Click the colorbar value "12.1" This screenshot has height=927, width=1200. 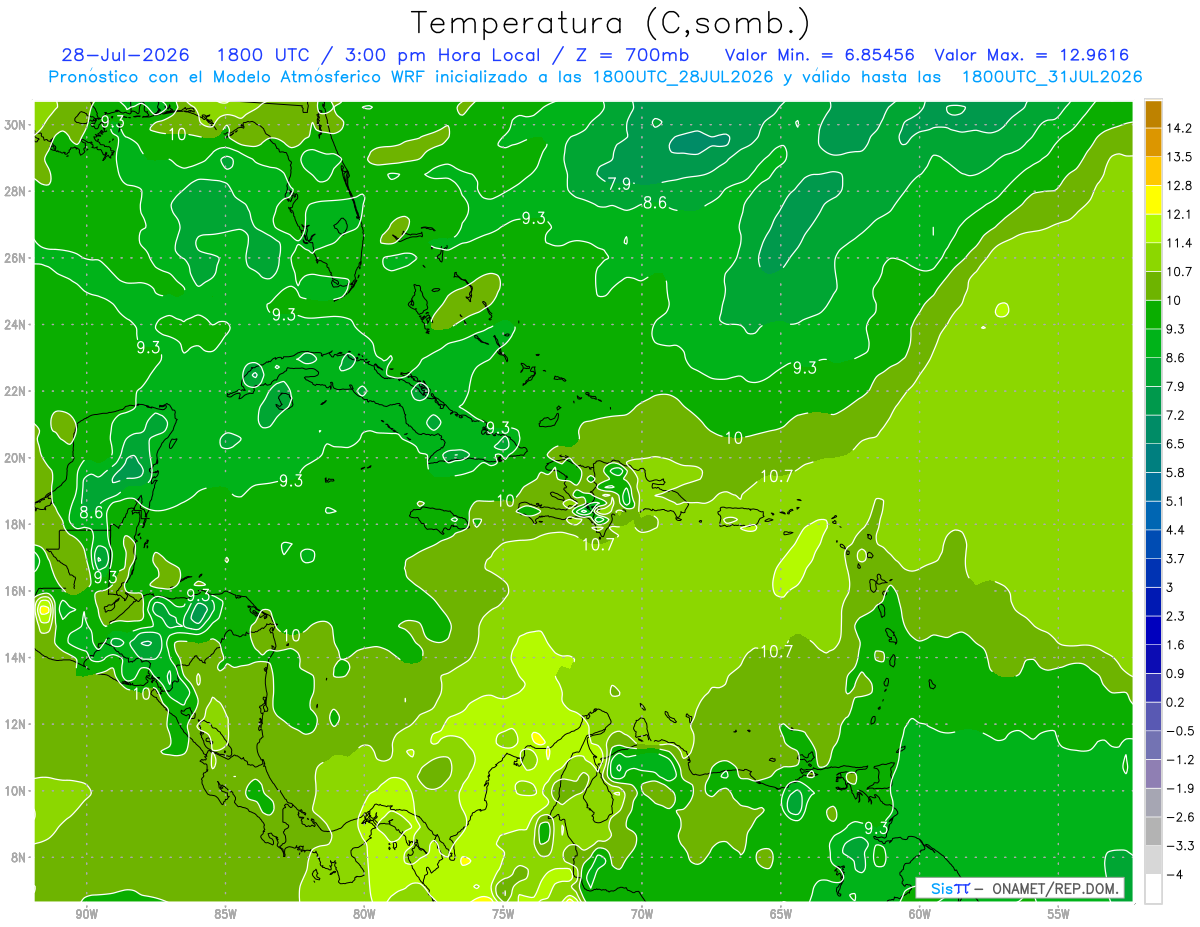(x=1179, y=214)
